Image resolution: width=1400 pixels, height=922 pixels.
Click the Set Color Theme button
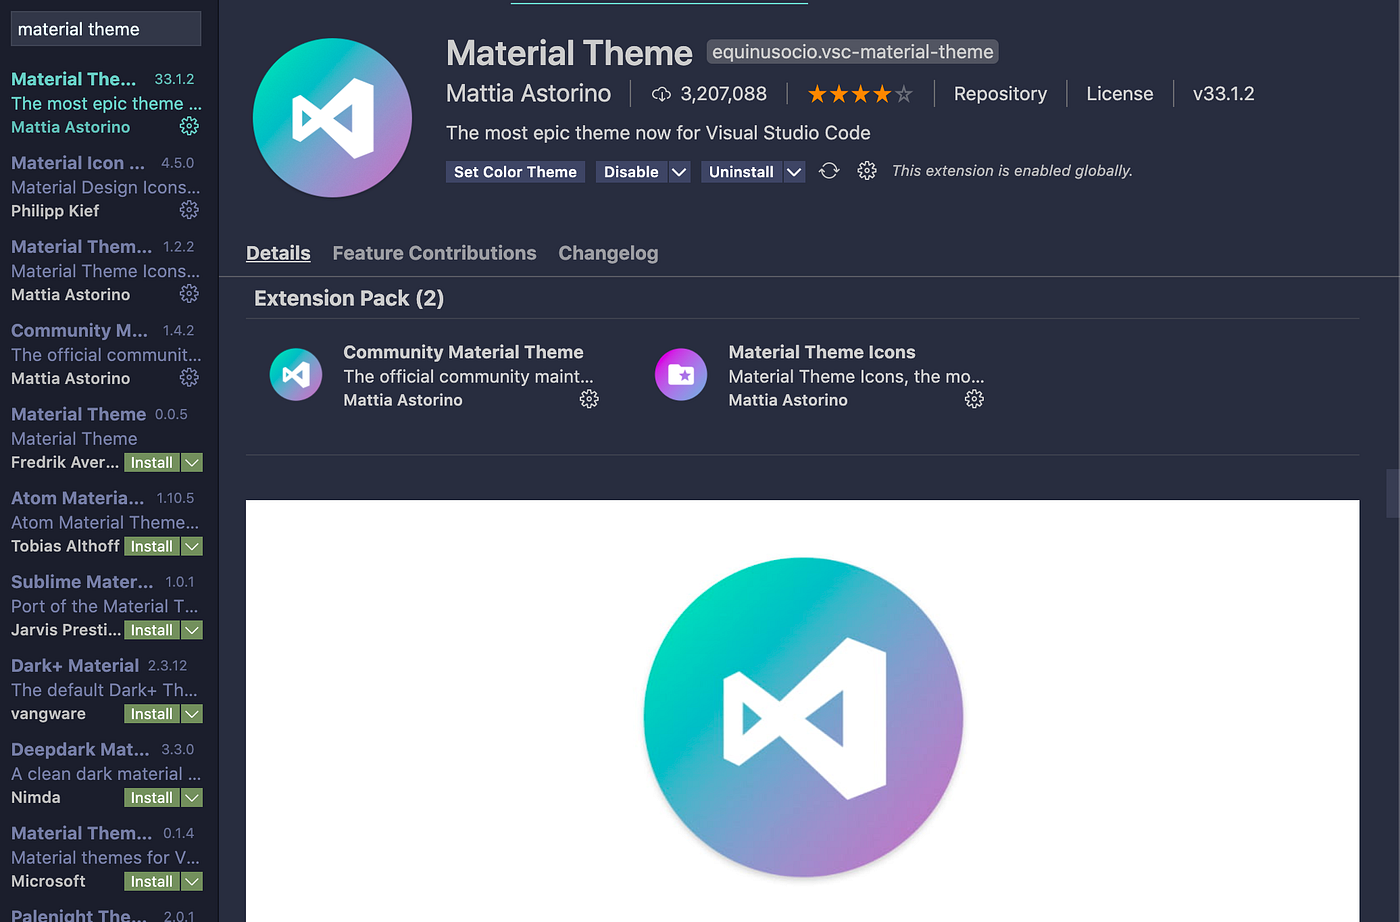(515, 171)
